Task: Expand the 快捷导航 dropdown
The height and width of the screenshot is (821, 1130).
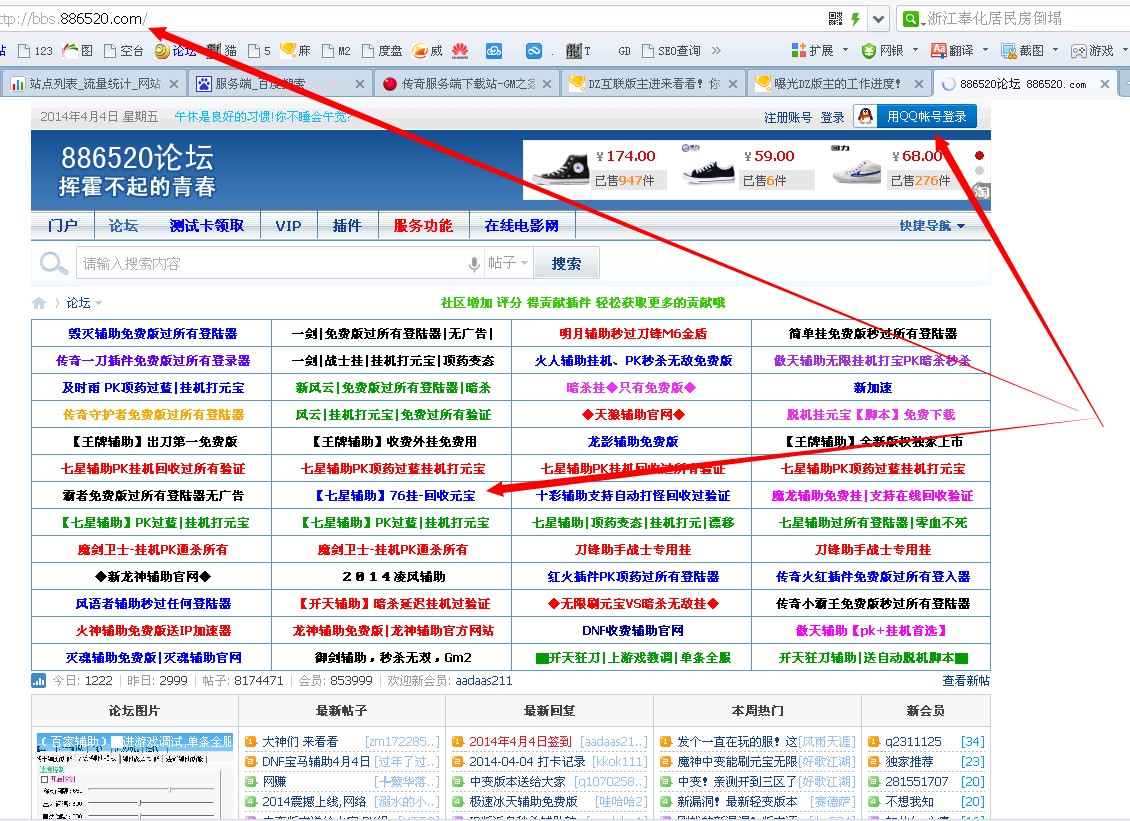Action: 932,226
